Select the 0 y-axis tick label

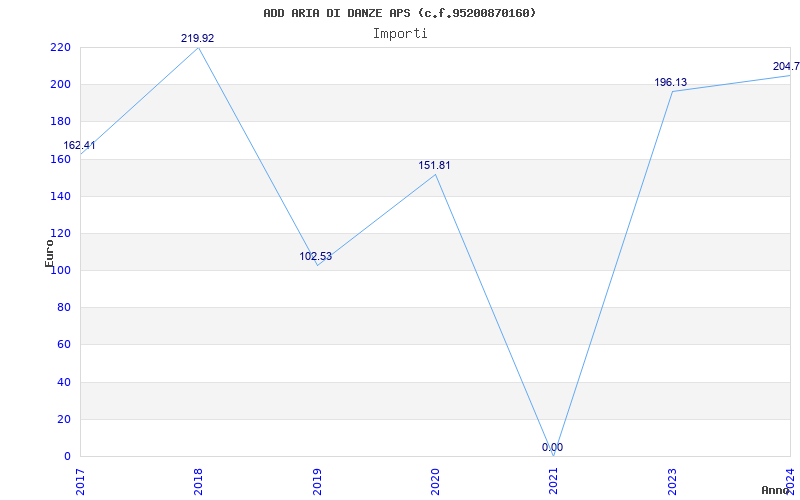click(x=67, y=457)
